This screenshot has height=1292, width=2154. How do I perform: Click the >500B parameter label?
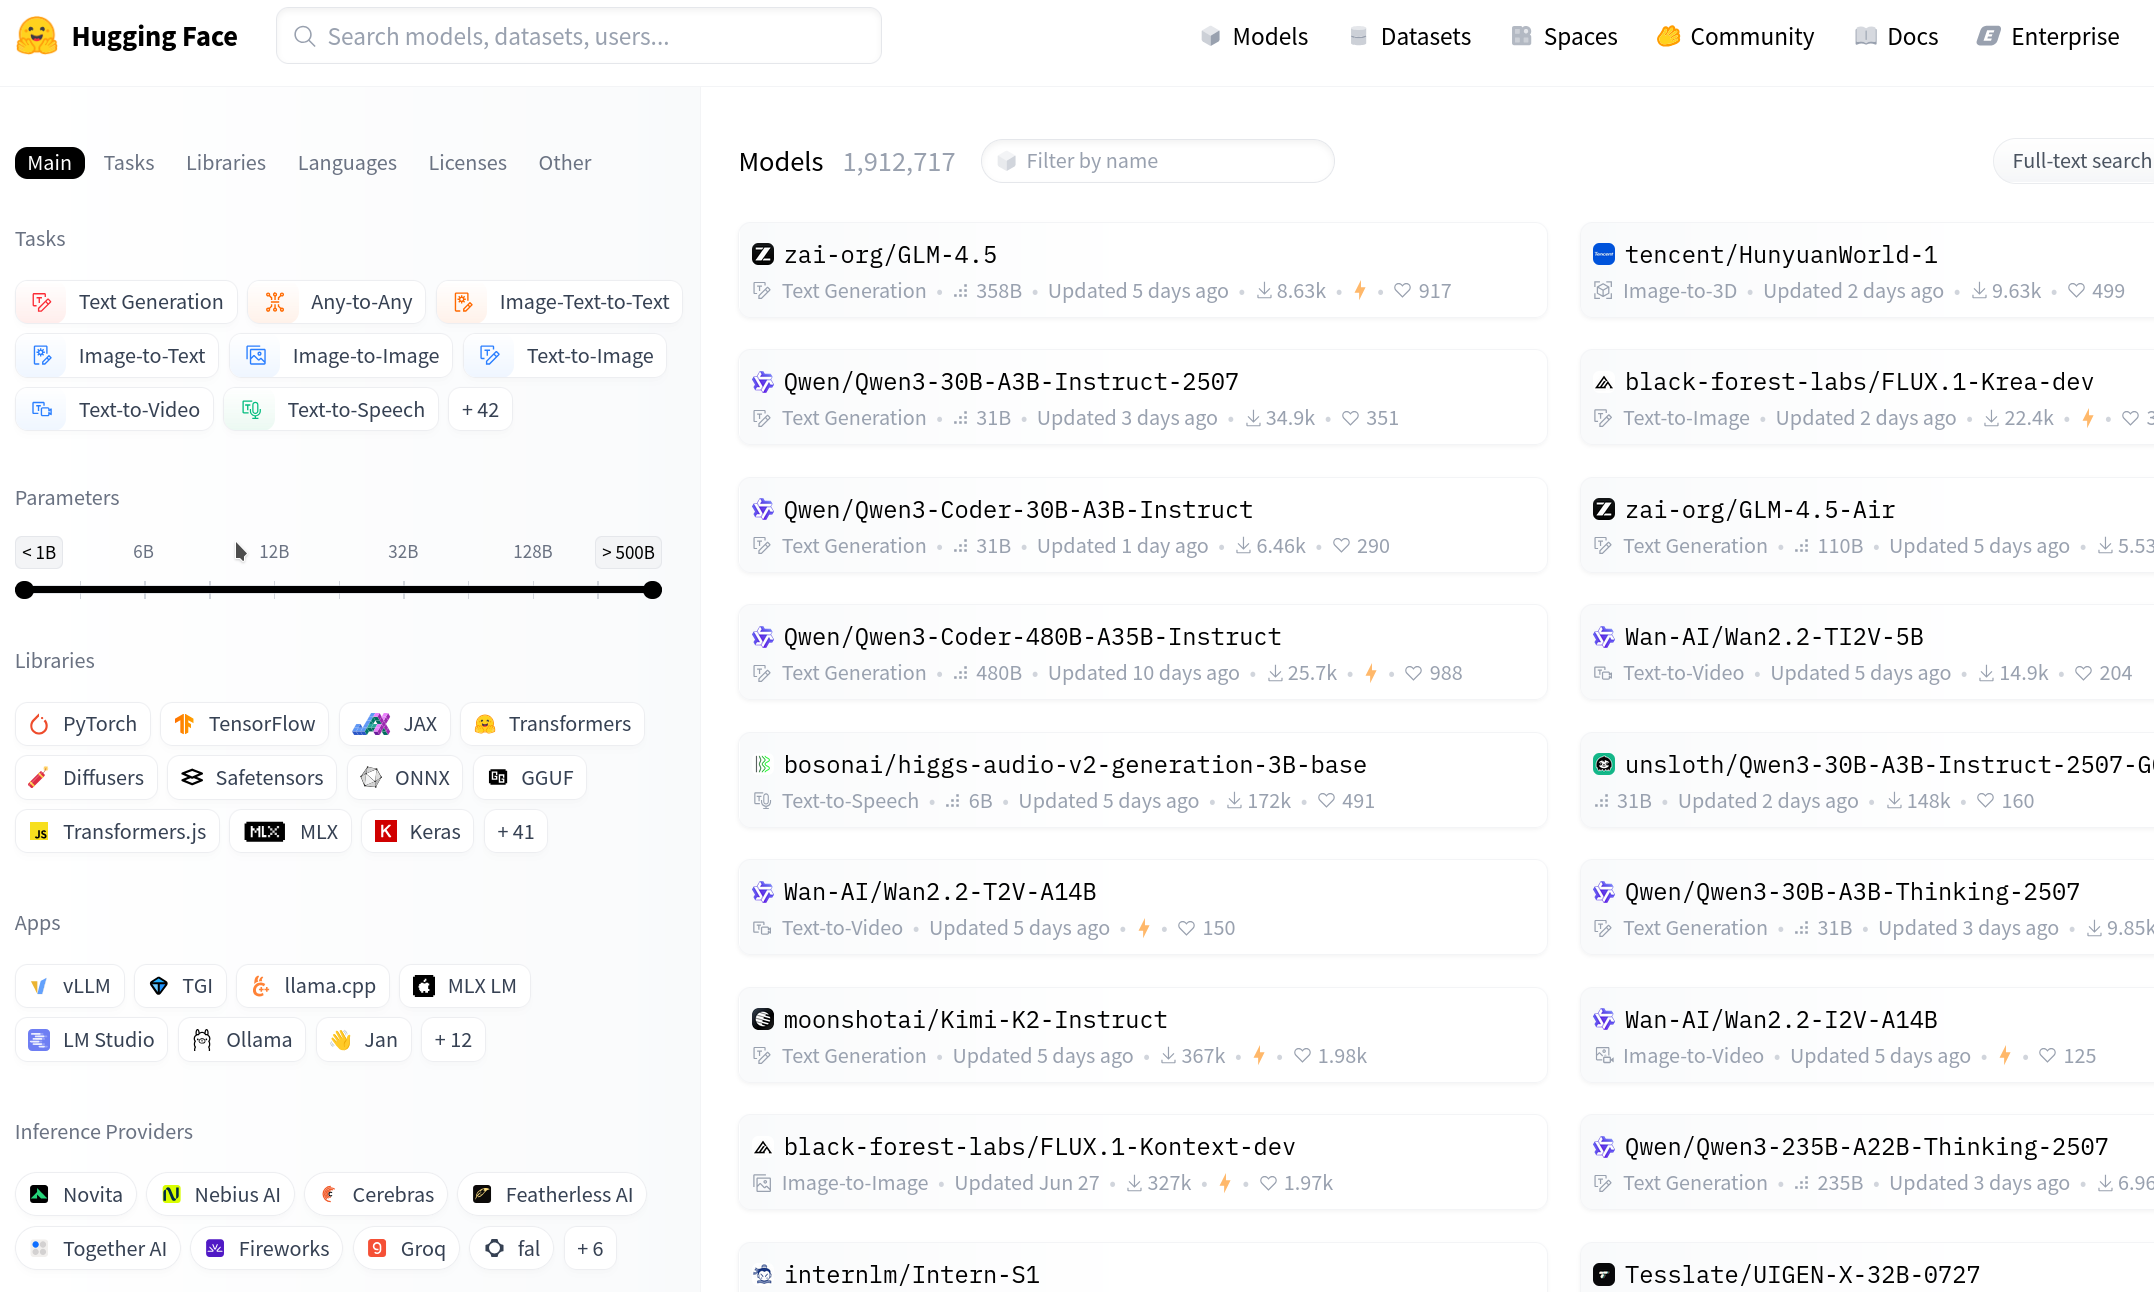coord(628,552)
